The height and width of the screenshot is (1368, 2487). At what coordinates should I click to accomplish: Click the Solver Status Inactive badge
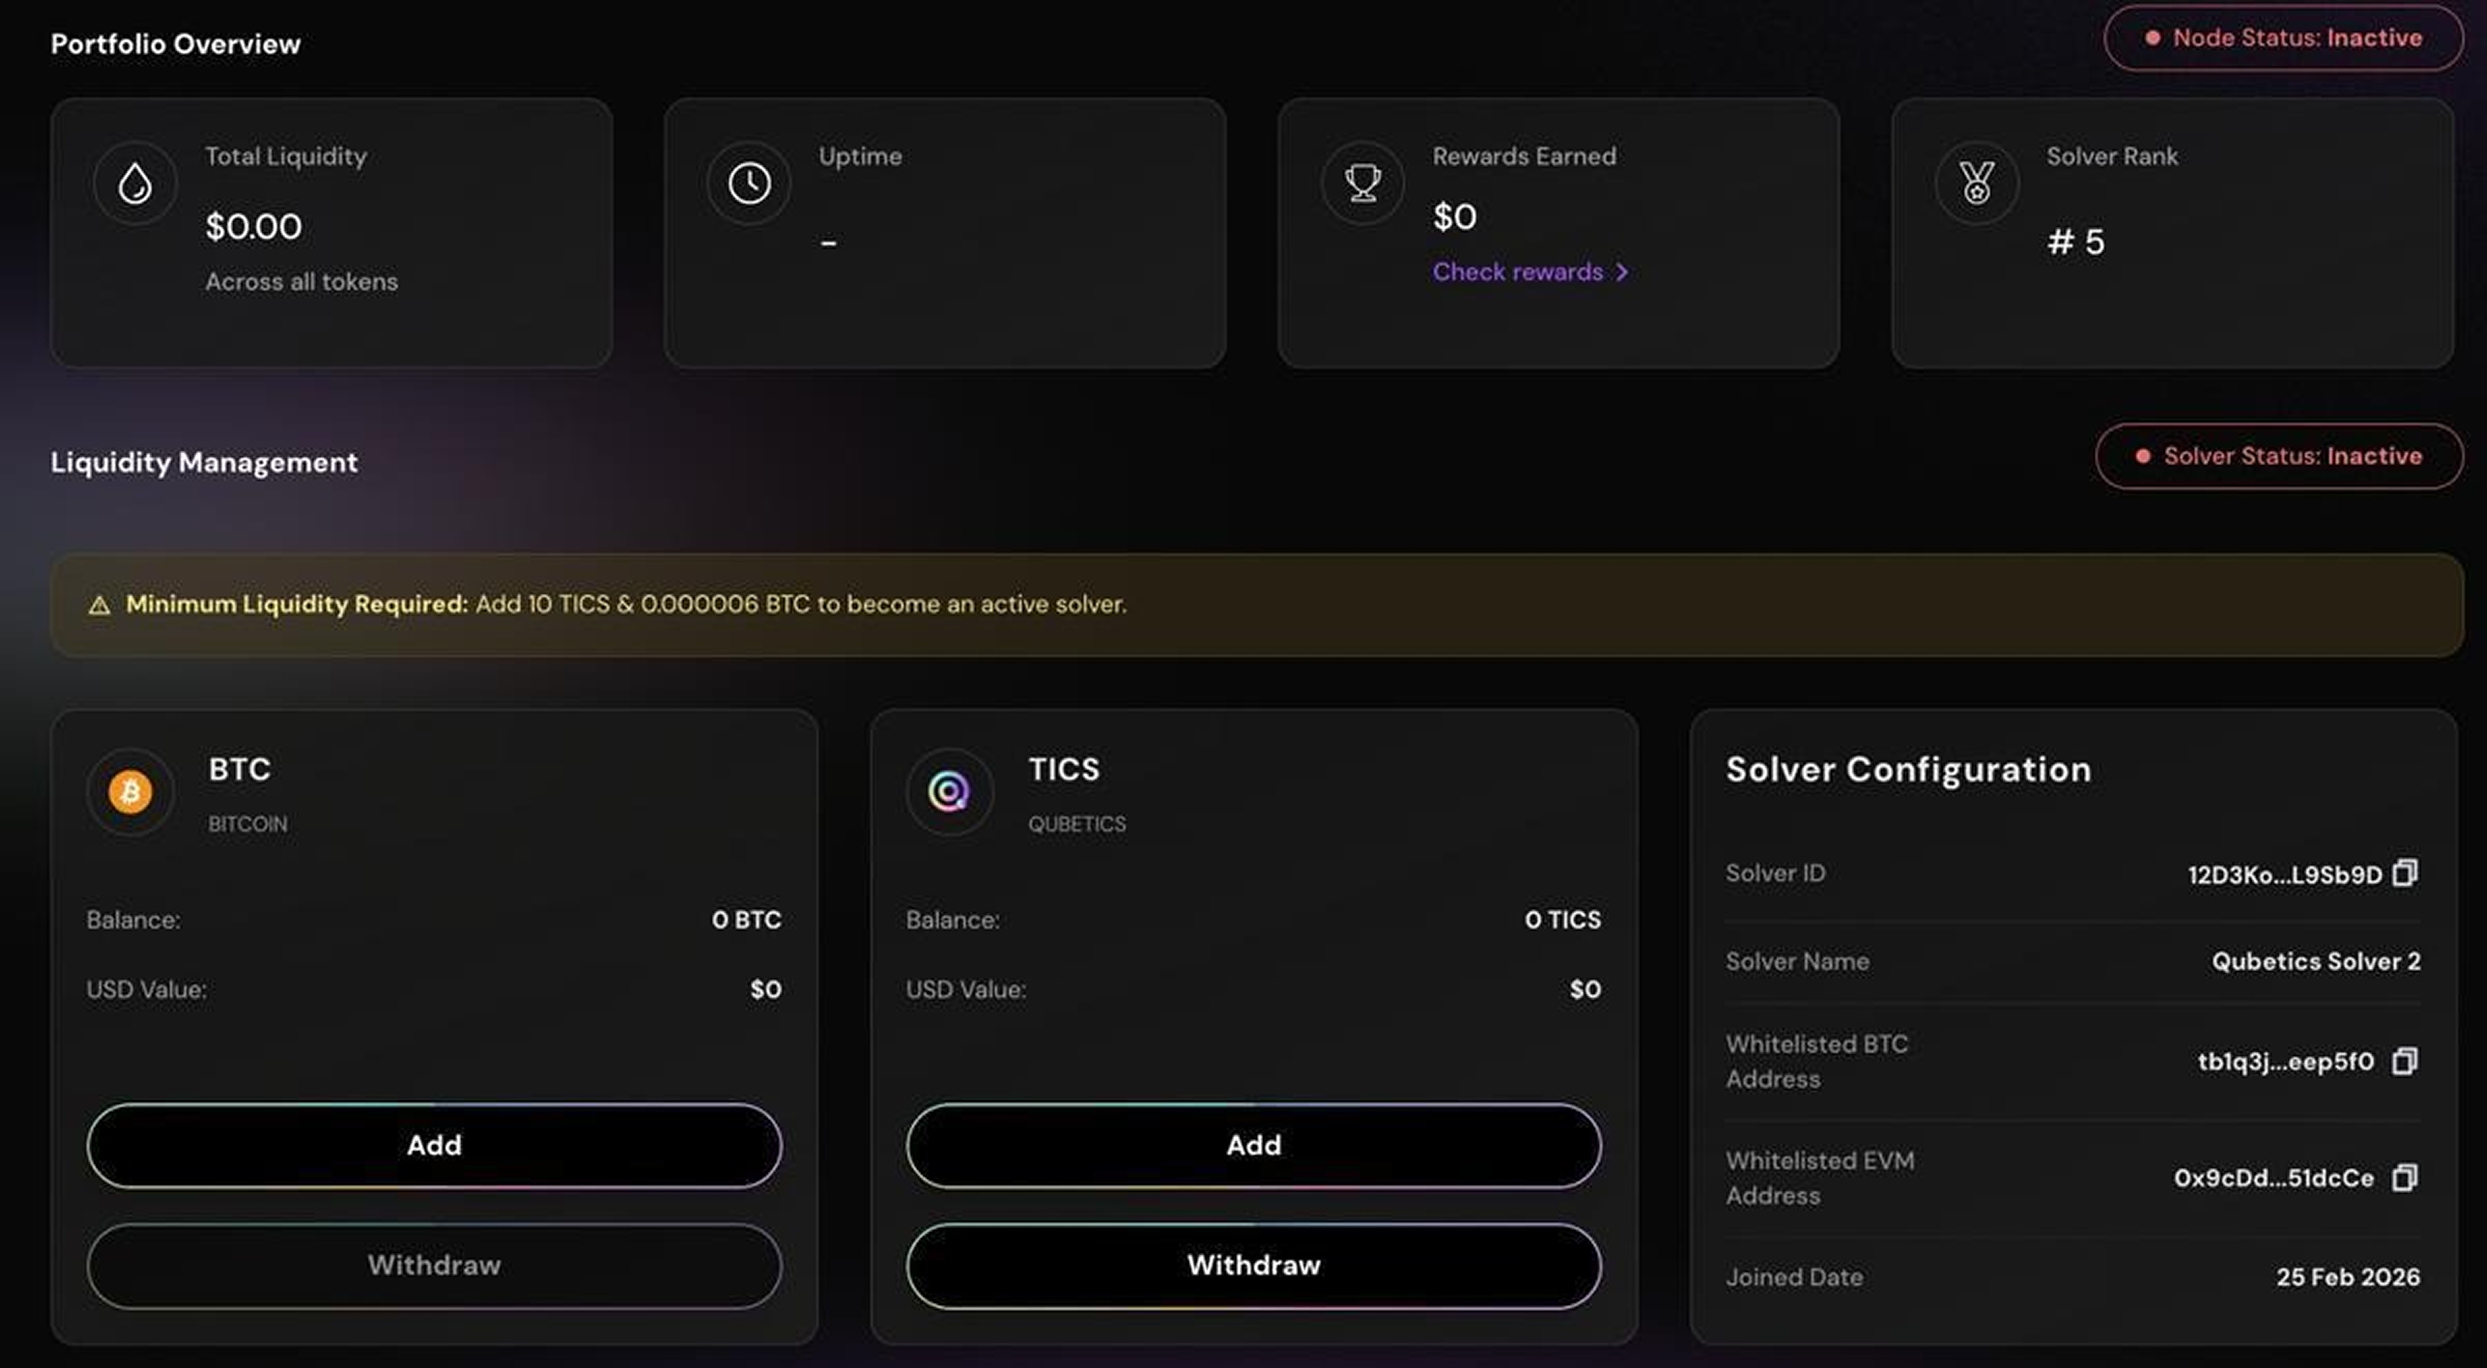click(x=2279, y=456)
